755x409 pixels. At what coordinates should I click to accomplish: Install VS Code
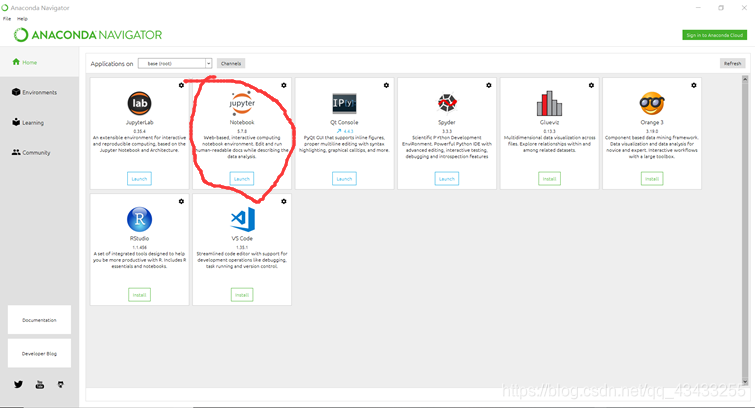click(242, 295)
